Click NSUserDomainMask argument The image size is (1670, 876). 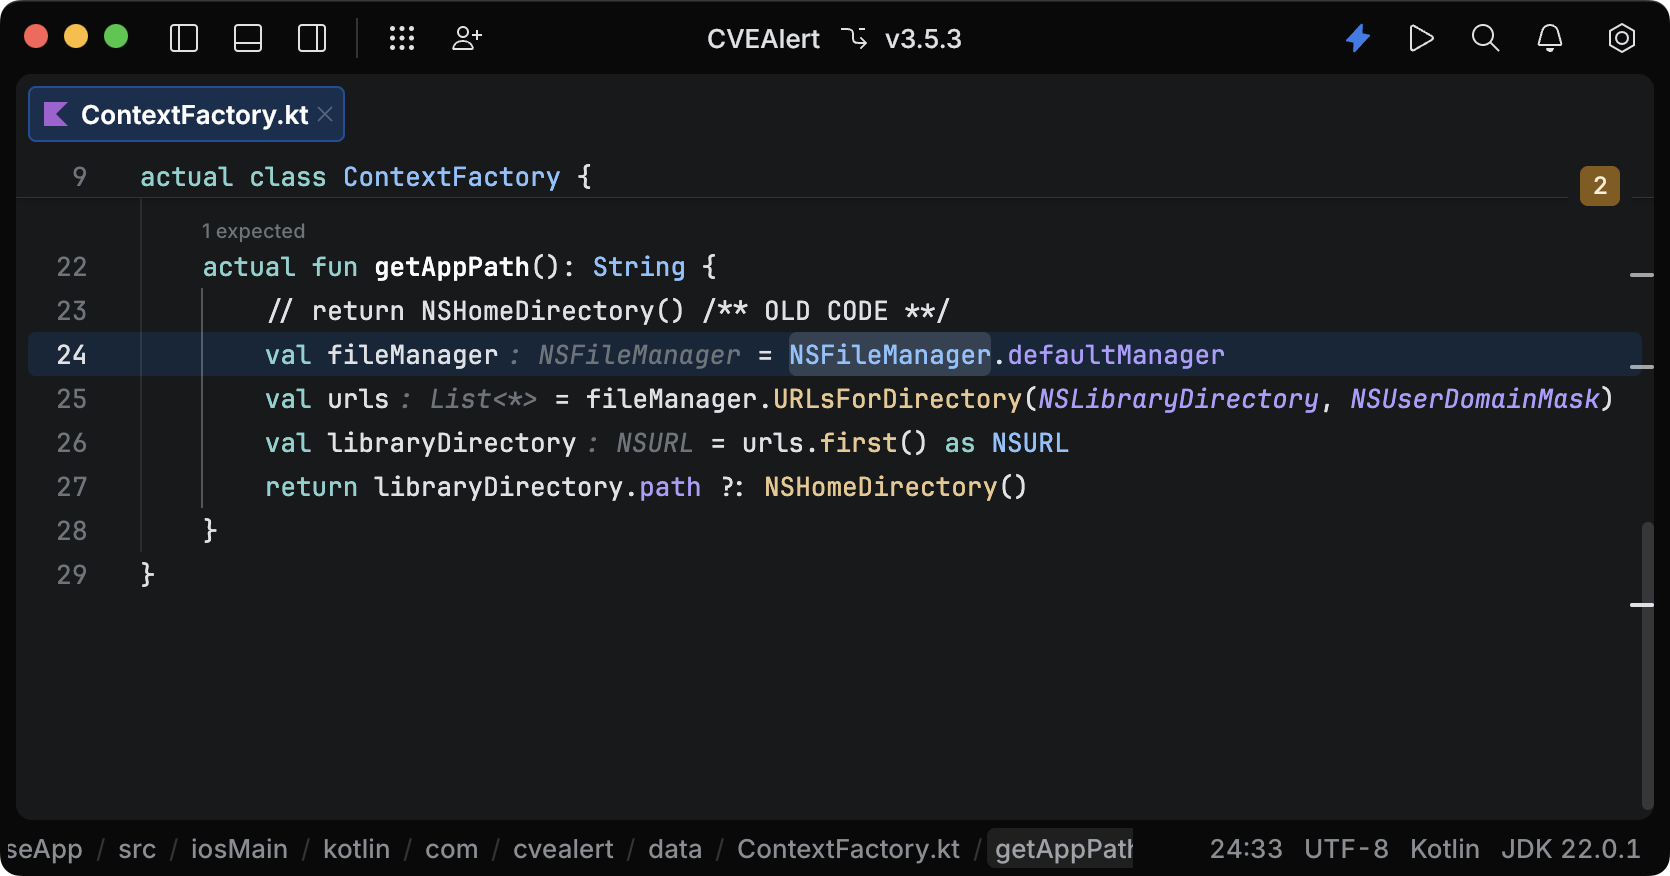[1475, 399]
